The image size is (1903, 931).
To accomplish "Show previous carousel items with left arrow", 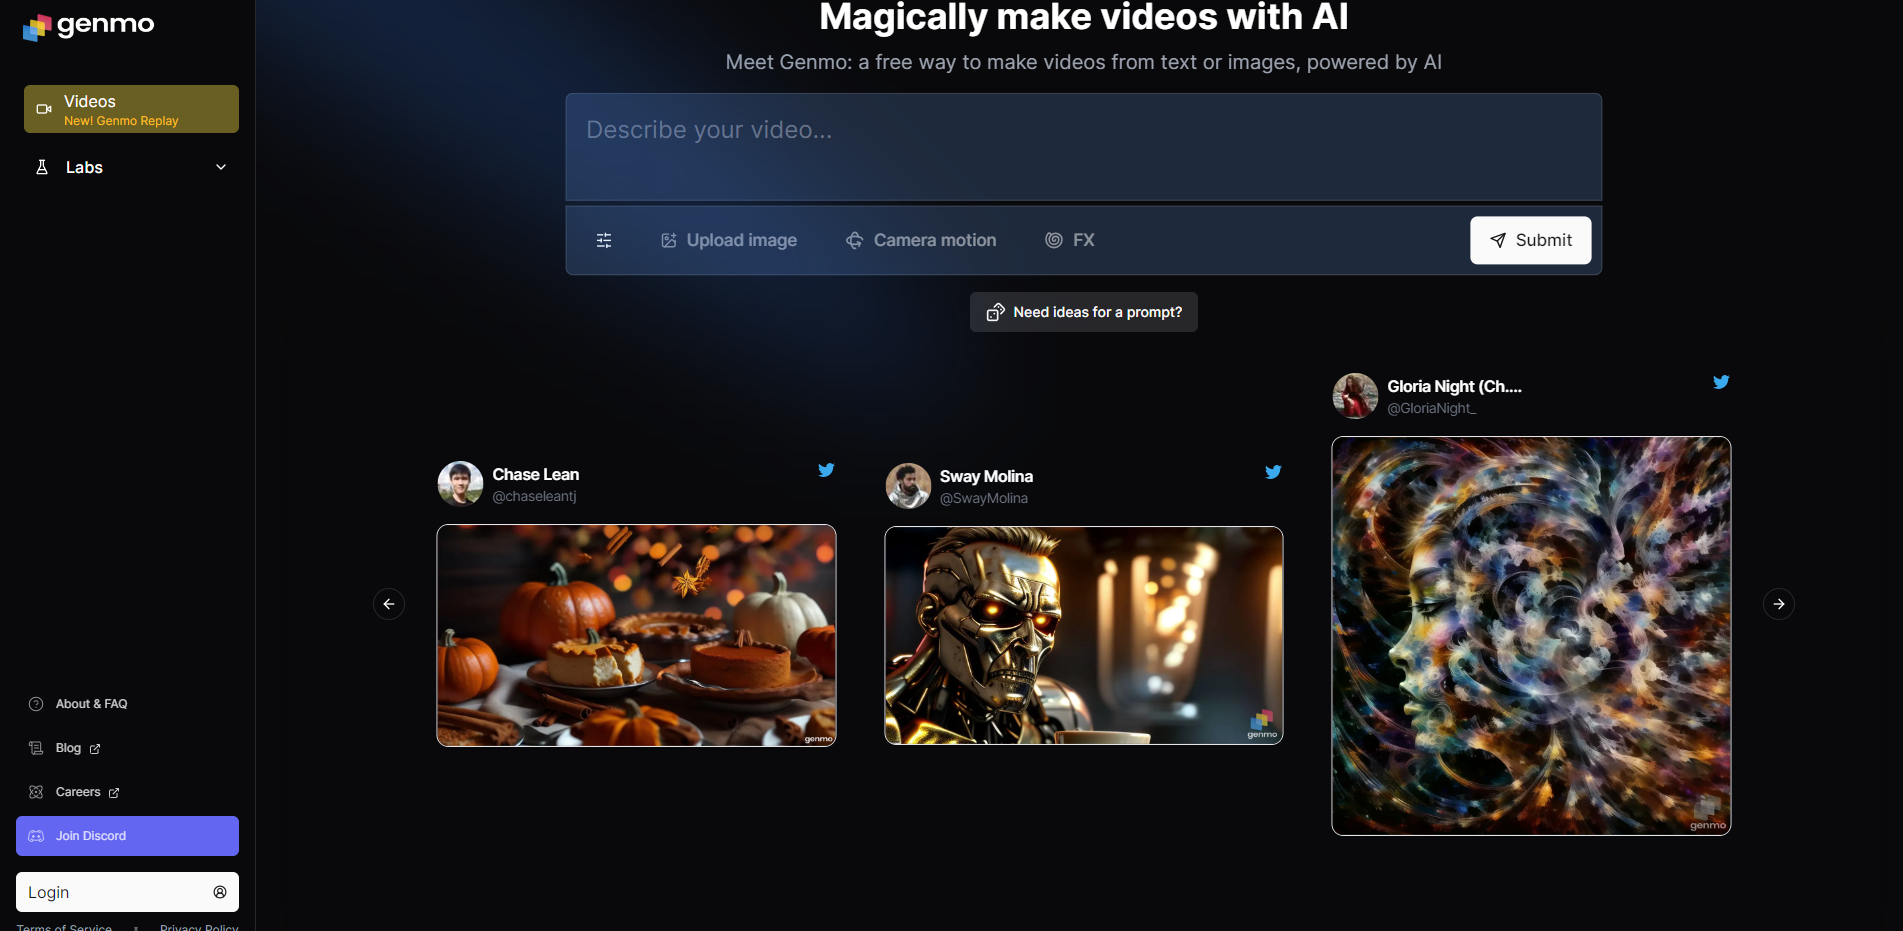I will (389, 604).
